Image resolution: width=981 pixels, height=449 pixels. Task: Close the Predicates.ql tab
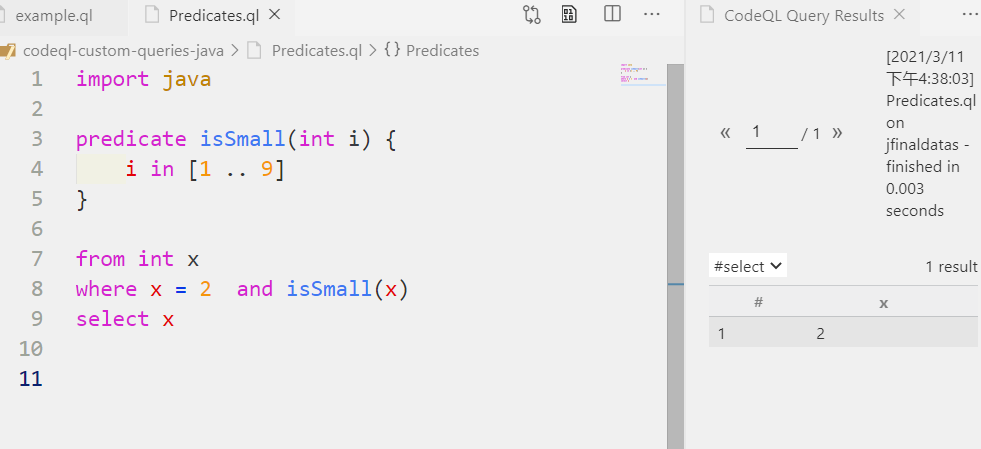(274, 14)
